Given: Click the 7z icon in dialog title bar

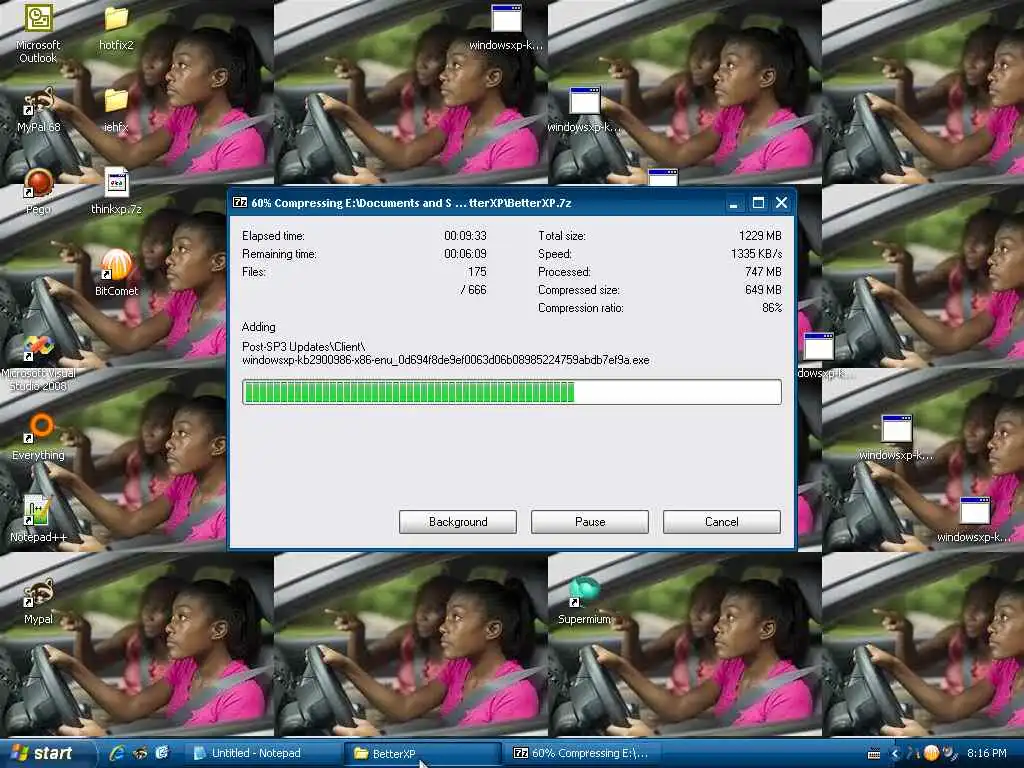Looking at the screenshot, I should point(240,202).
